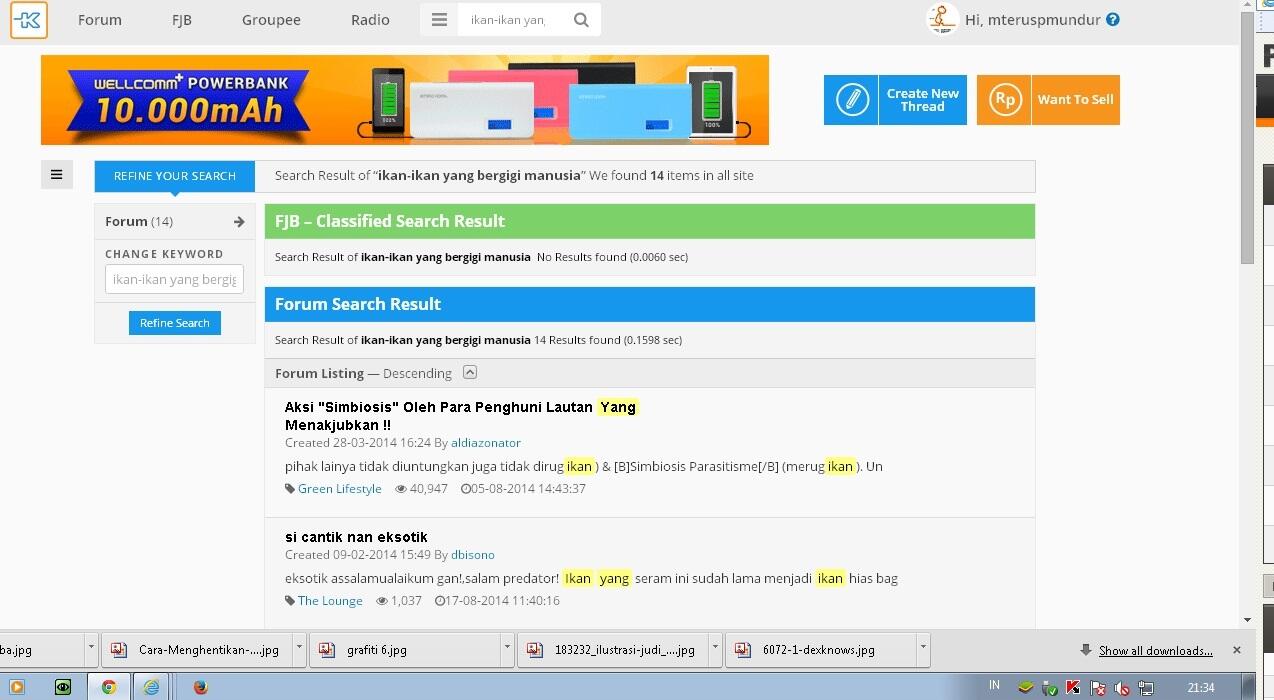The height and width of the screenshot is (700, 1274).
Task: Click the taskbar clock showing 21:34
Action: 1201,688
